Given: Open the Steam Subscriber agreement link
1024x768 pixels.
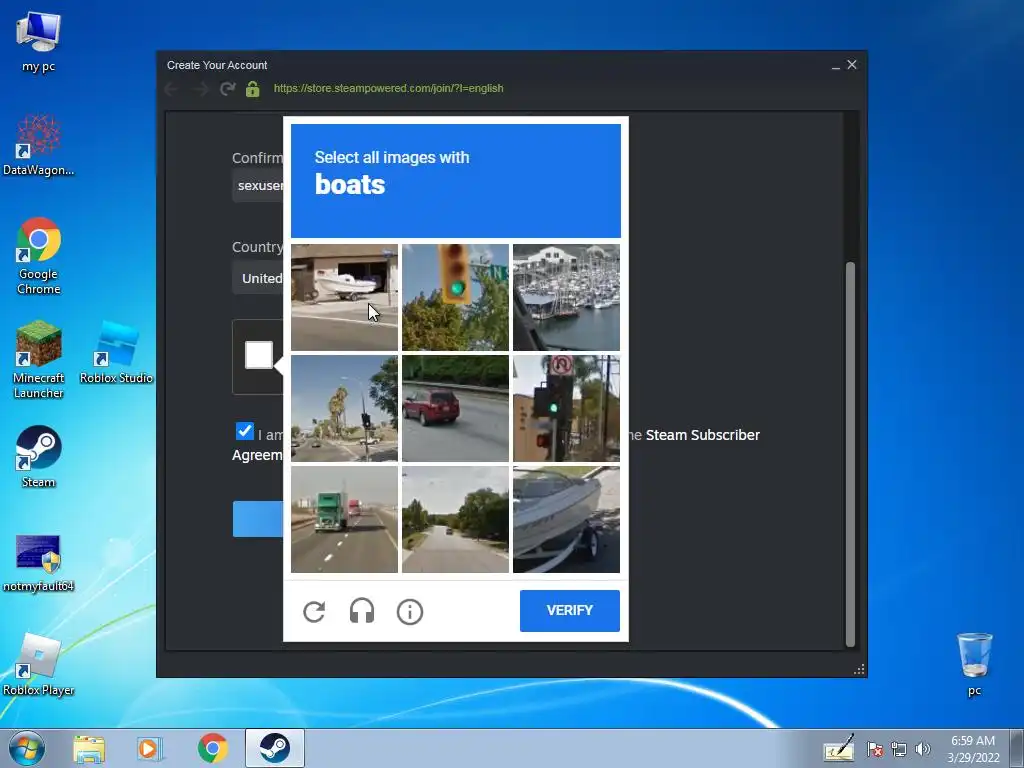Looking at the screenshot, I should click(x=703, y=435).
